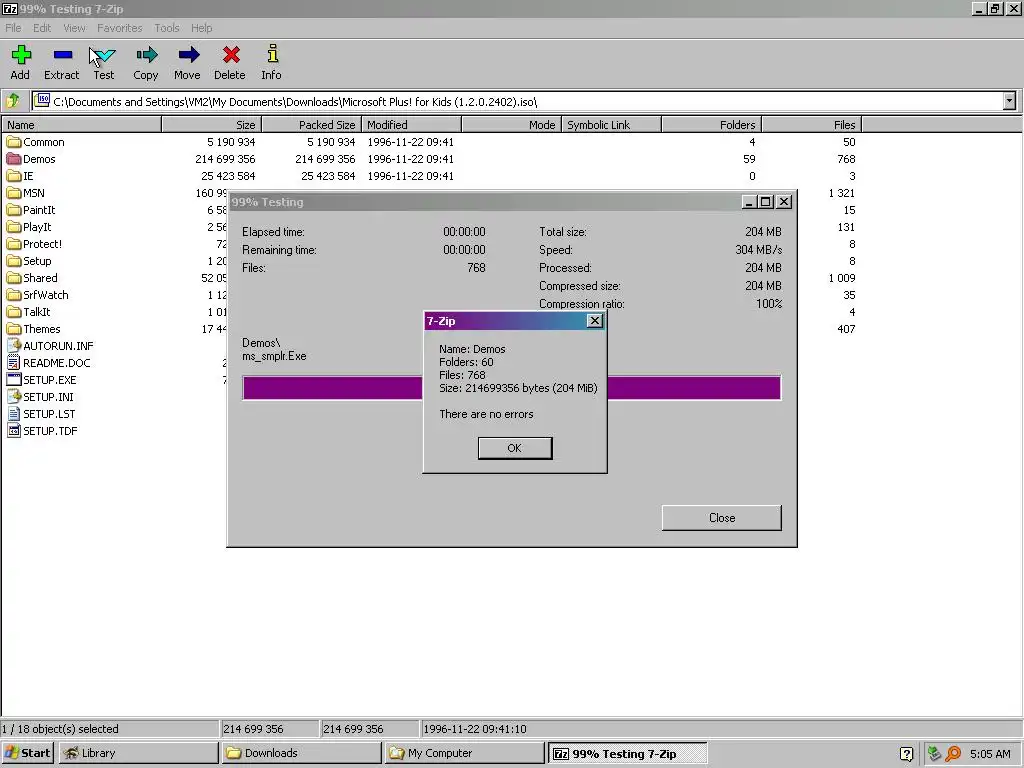
Task: Sort list by Folders column header
Action: pyautogui.click(x=712, y=125)
